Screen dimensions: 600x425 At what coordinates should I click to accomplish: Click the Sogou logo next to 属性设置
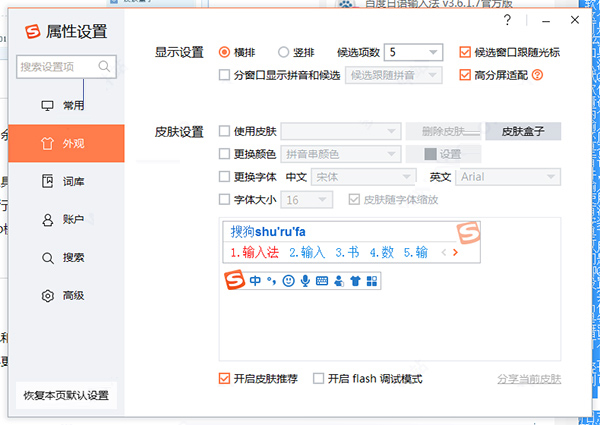[x=33, y=31]
